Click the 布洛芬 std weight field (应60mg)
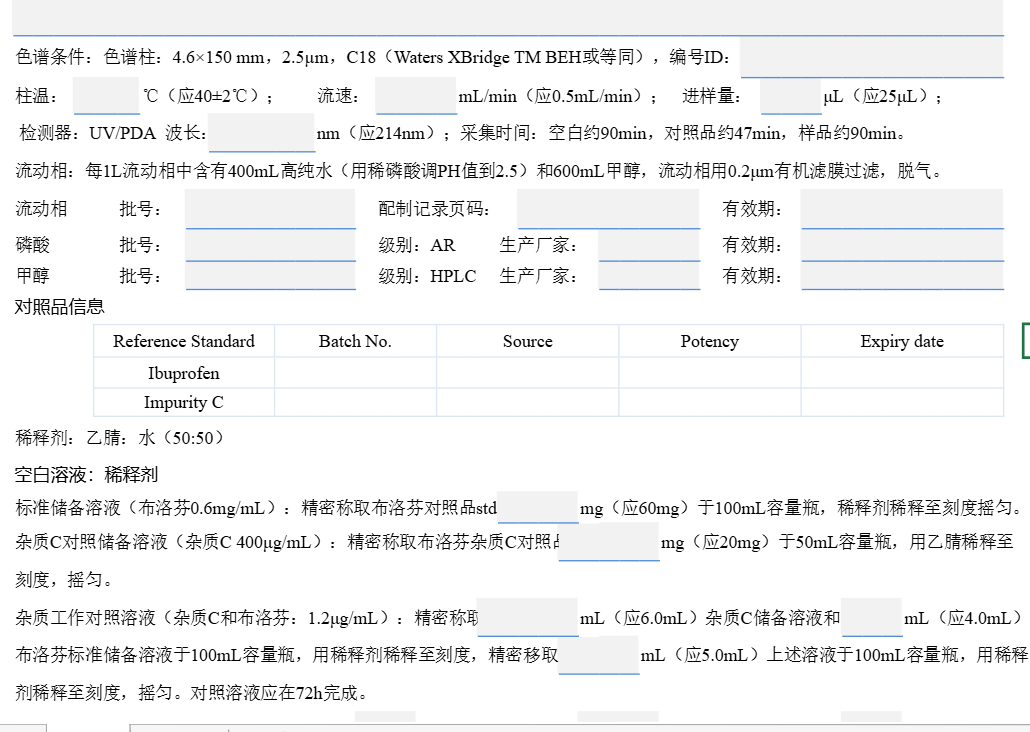This screenshot has width=1030, height=732. (538, 507)
